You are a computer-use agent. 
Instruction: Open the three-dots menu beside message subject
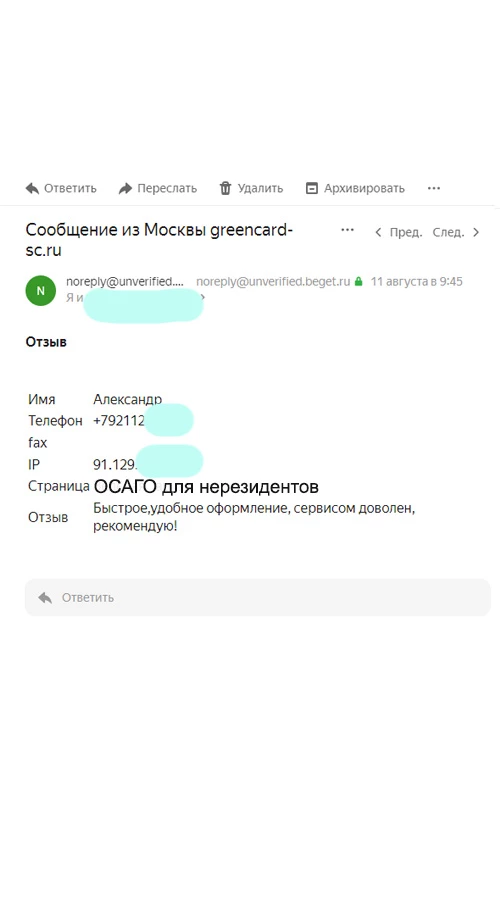coord(347,230)
